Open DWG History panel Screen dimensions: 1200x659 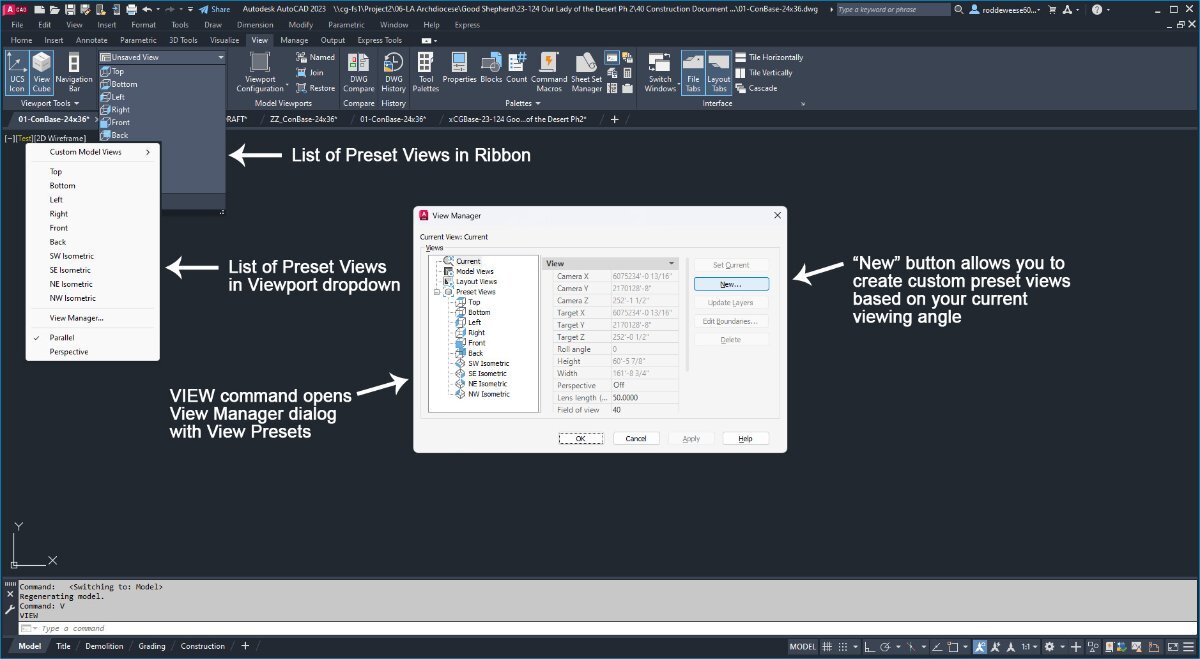(x=394, y=73)
